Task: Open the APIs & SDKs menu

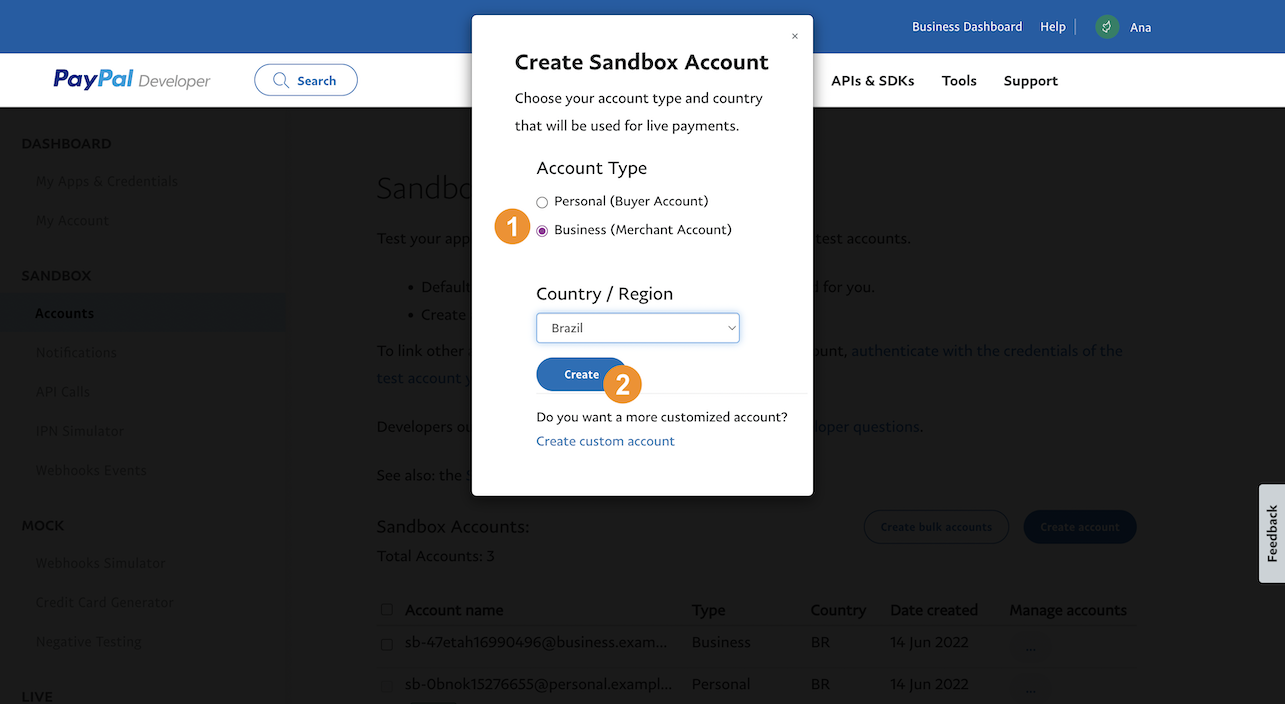Action: click(x=872, y=80)
